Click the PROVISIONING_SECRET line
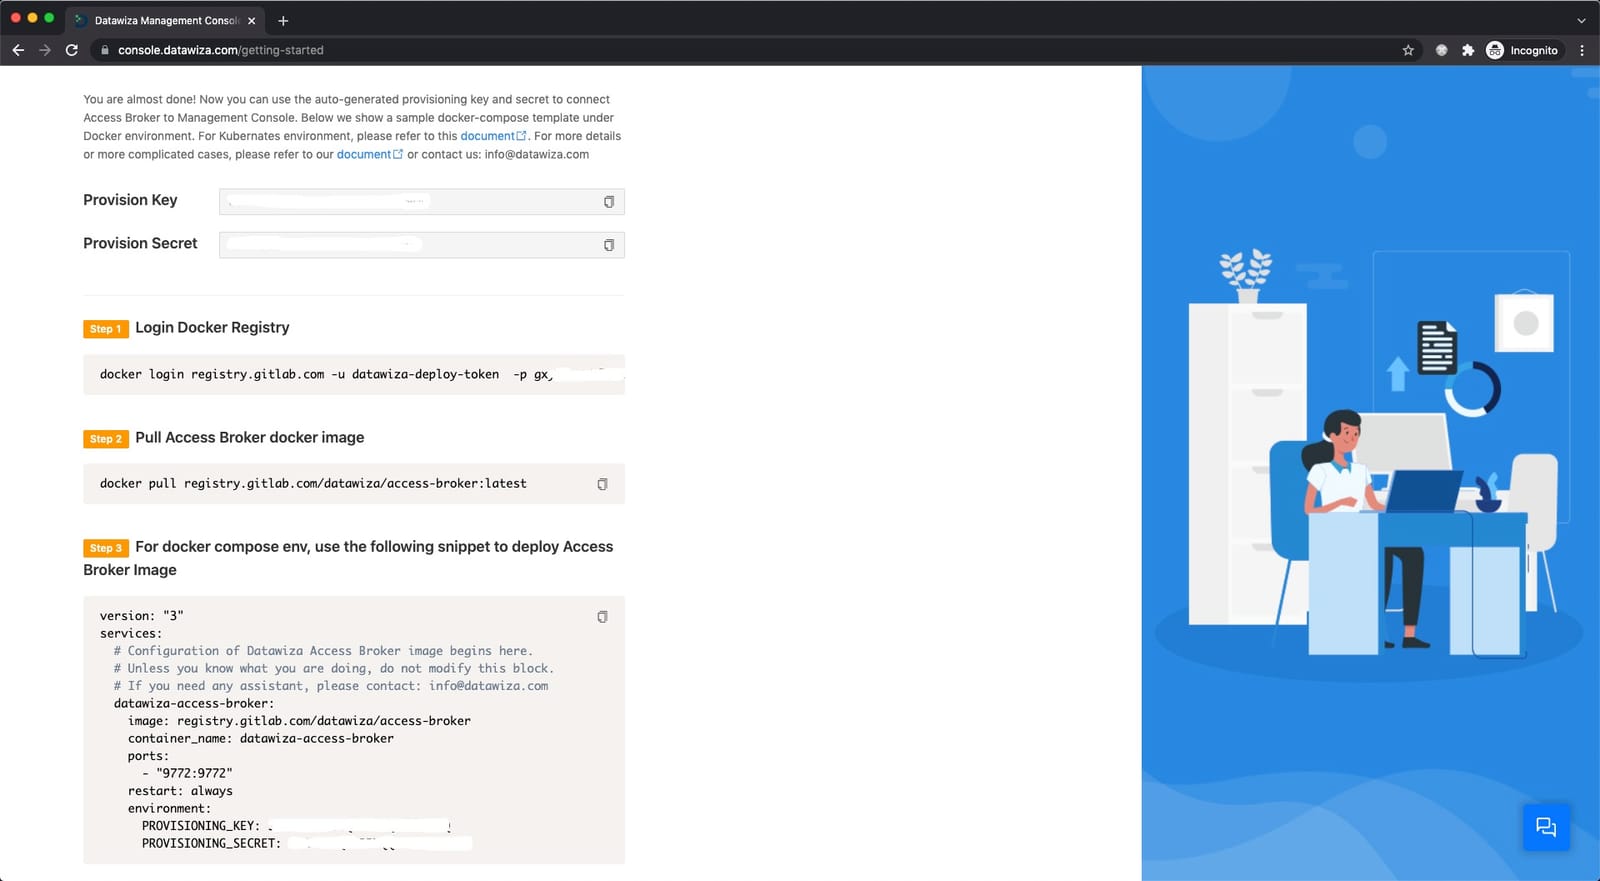This screenshot has height=881, width=1600. click(x=306, y=844)
